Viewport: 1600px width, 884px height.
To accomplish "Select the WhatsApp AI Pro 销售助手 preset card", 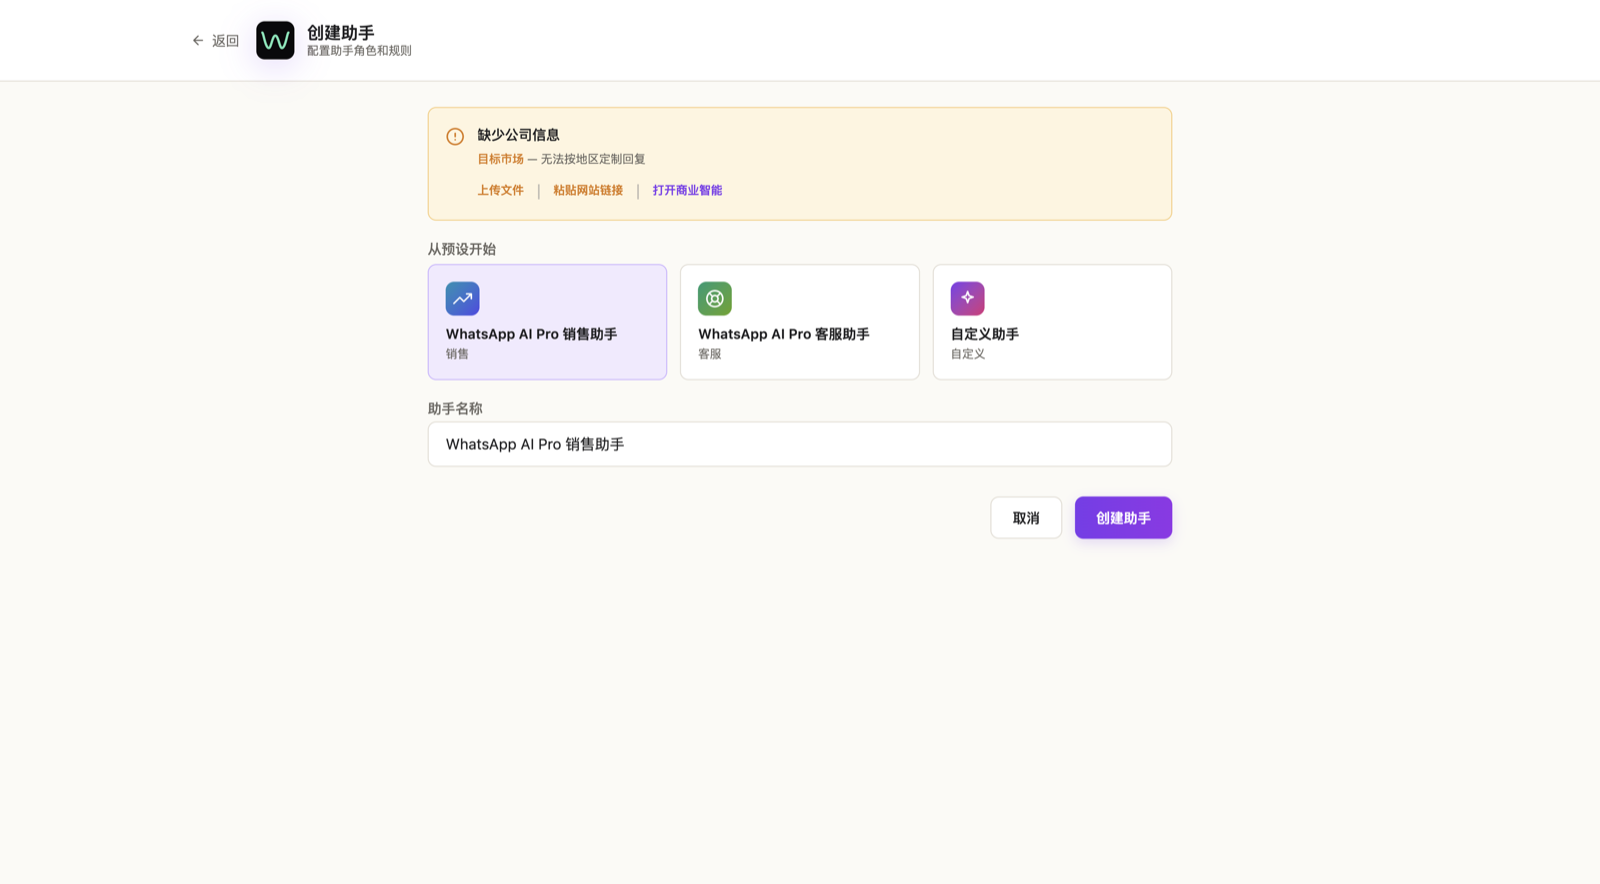I will point(547,322).
